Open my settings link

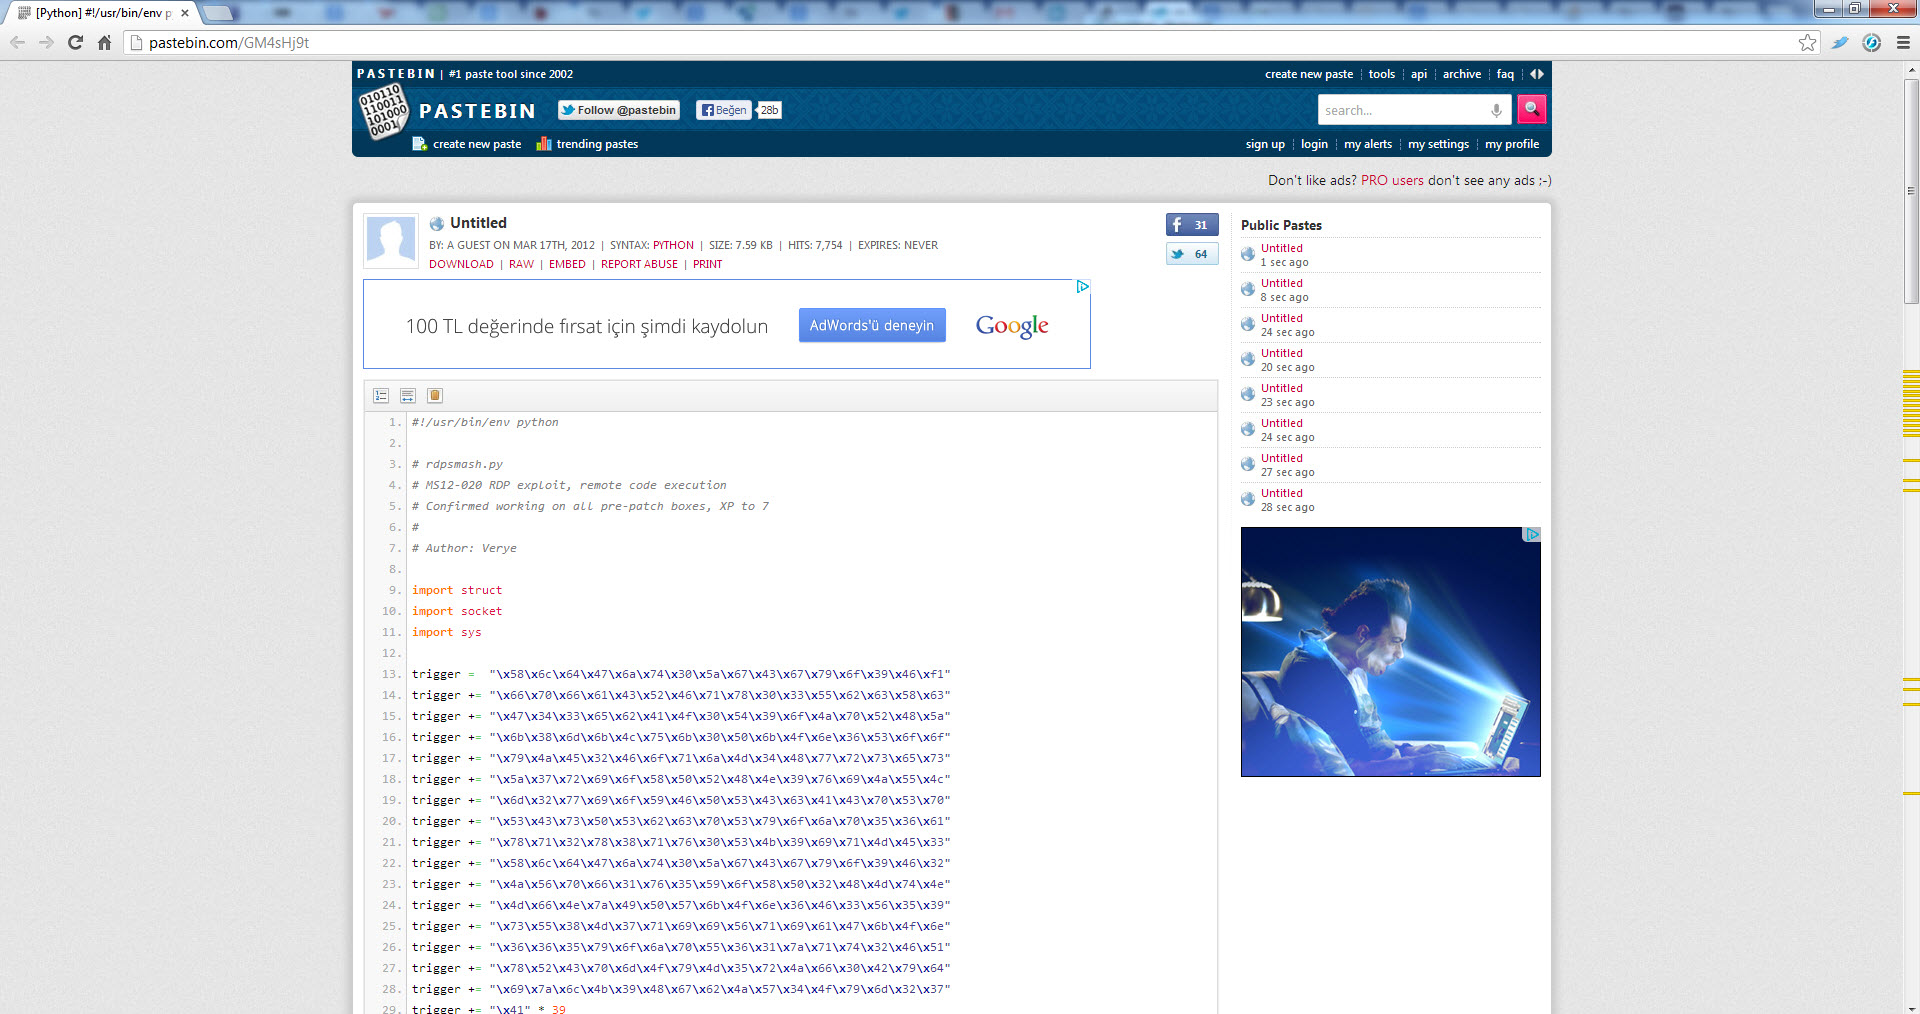(1438, 144)
